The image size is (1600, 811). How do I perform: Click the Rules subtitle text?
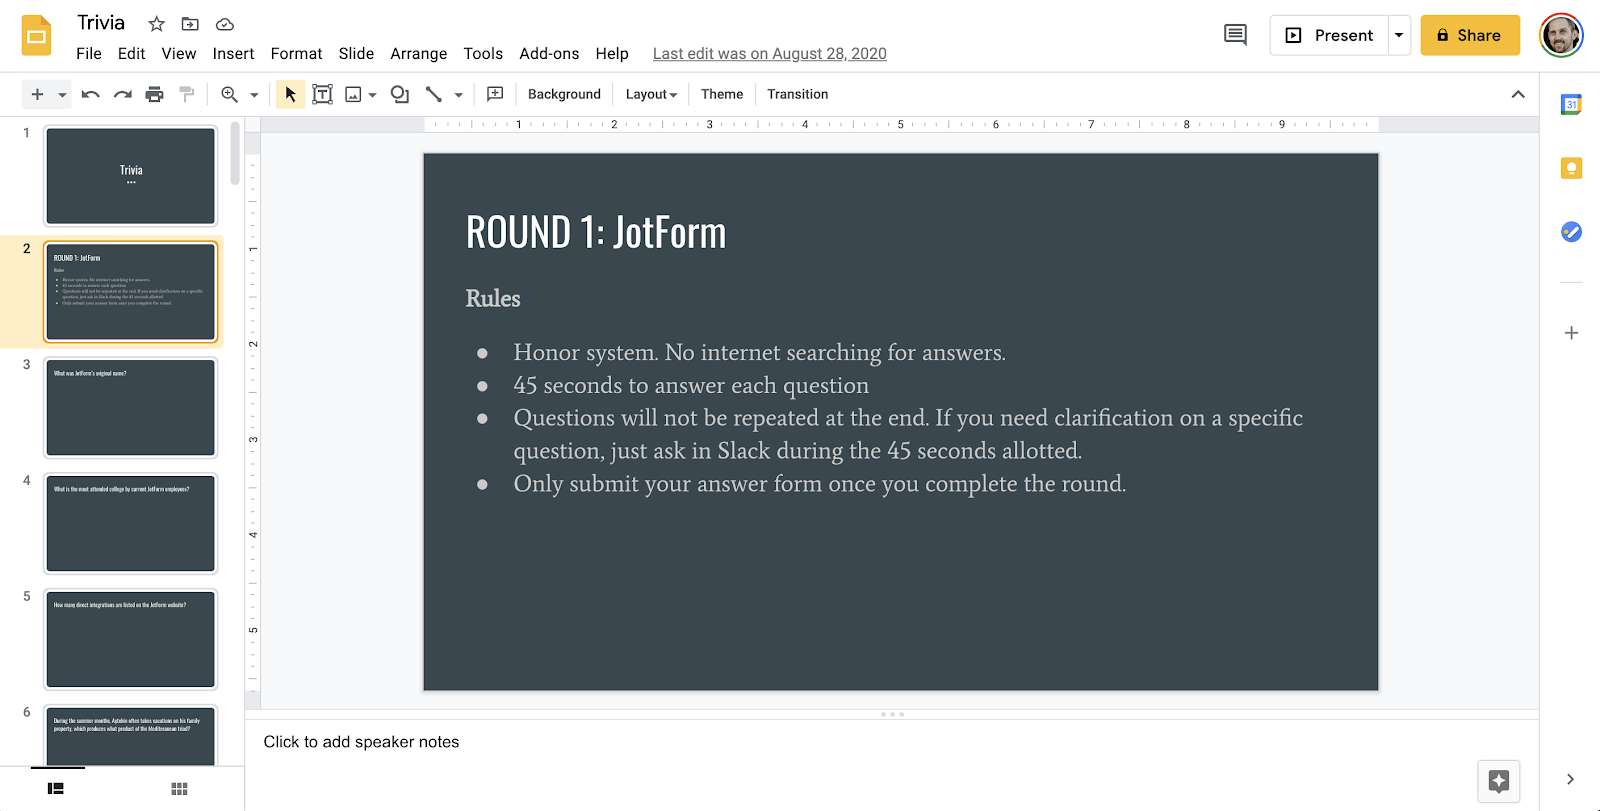[493, 298]
